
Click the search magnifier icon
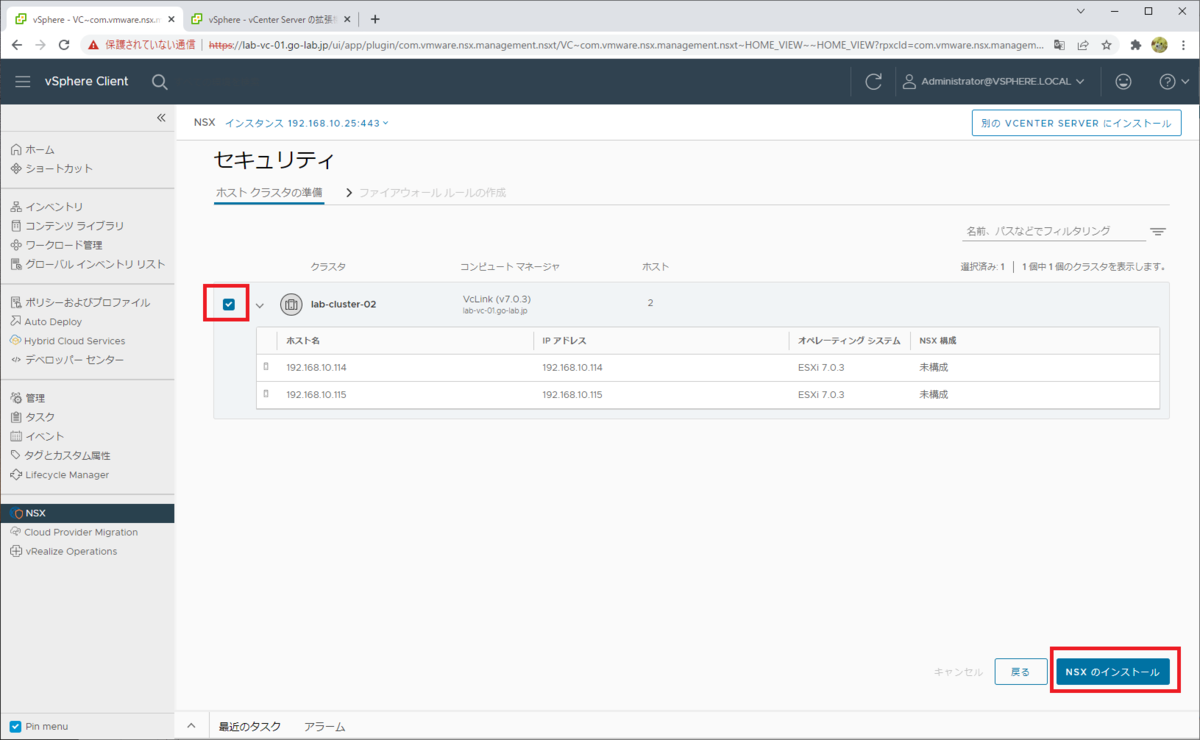[160, 81]
